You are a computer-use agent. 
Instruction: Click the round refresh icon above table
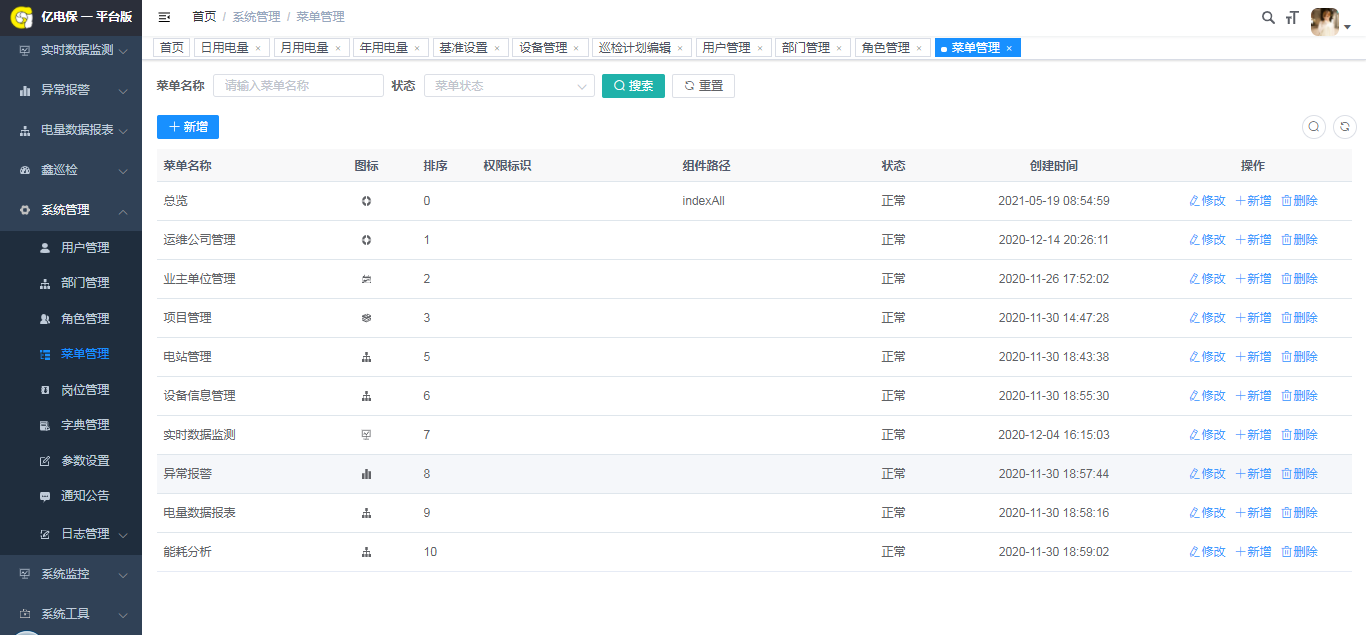1346,126
